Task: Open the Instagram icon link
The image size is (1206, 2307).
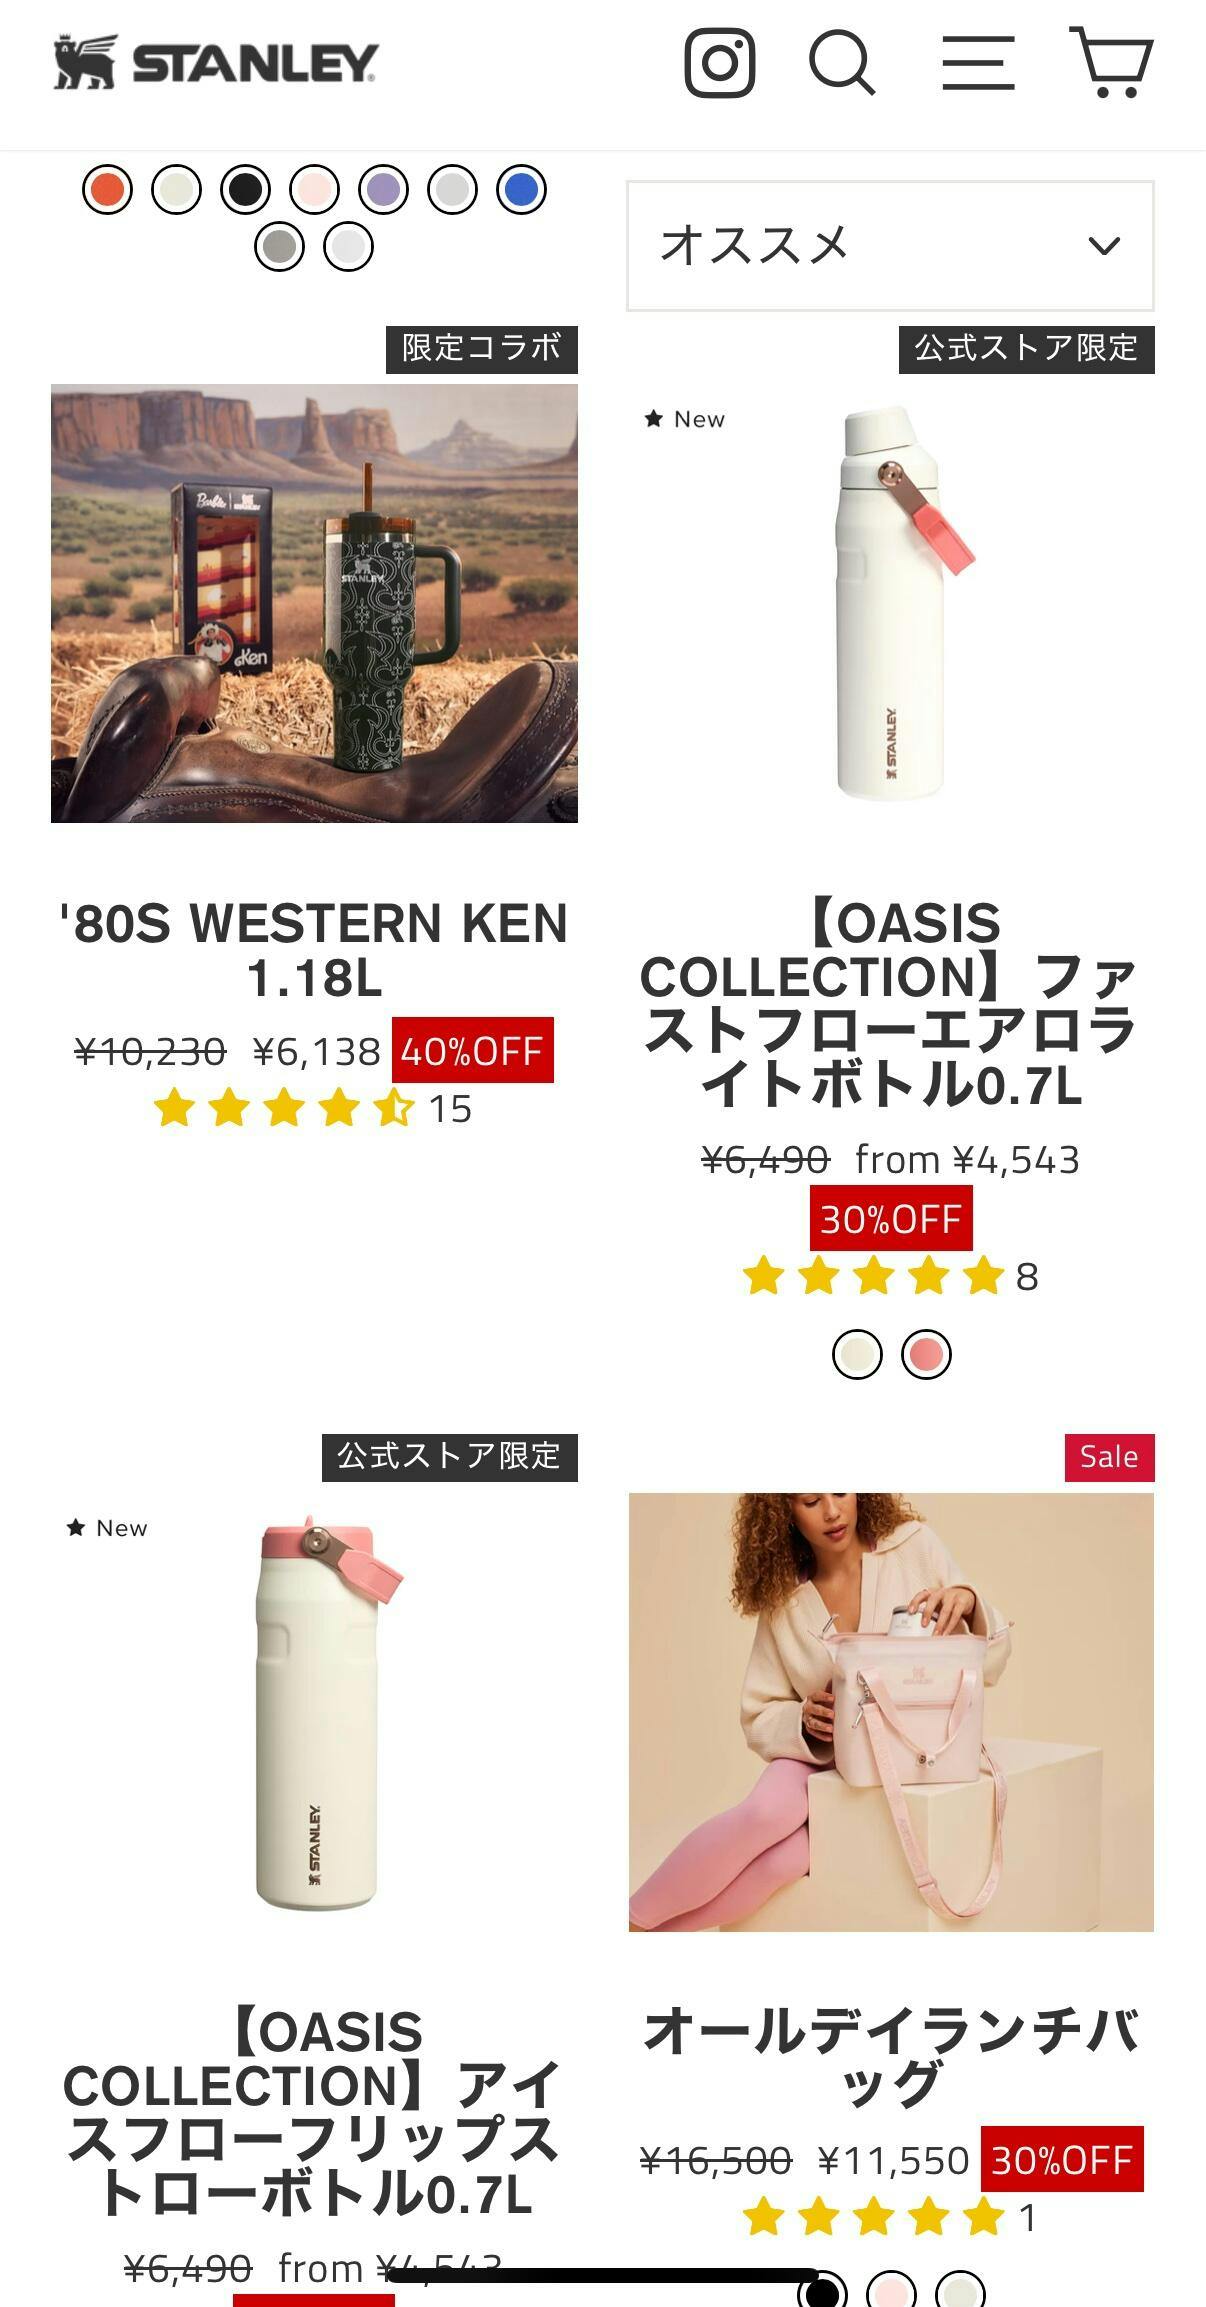Action: (x=719, y=63)
